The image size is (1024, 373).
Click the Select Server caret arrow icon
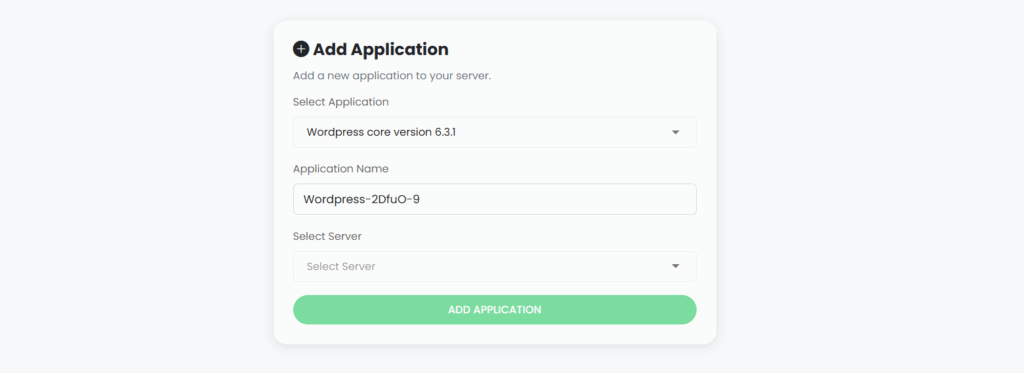point(675,267)
